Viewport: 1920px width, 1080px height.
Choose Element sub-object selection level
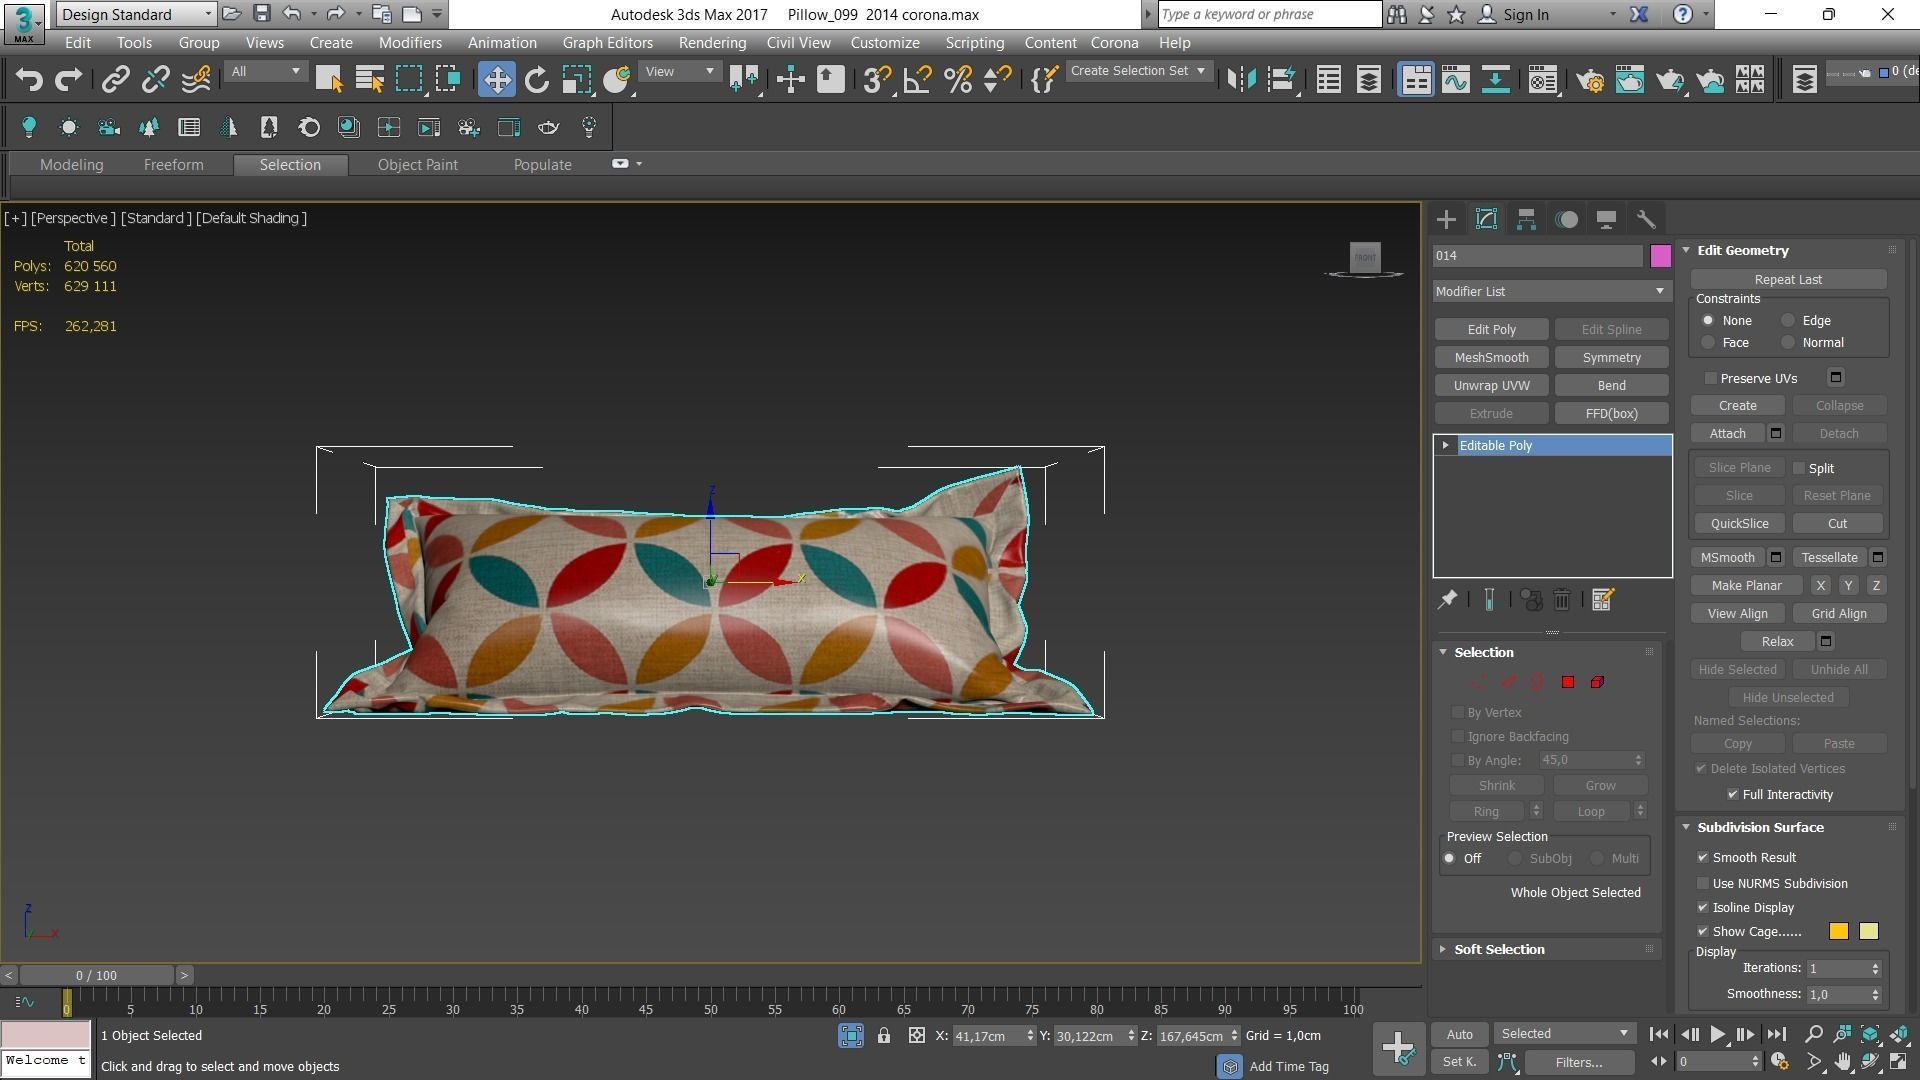[1597, 682]
